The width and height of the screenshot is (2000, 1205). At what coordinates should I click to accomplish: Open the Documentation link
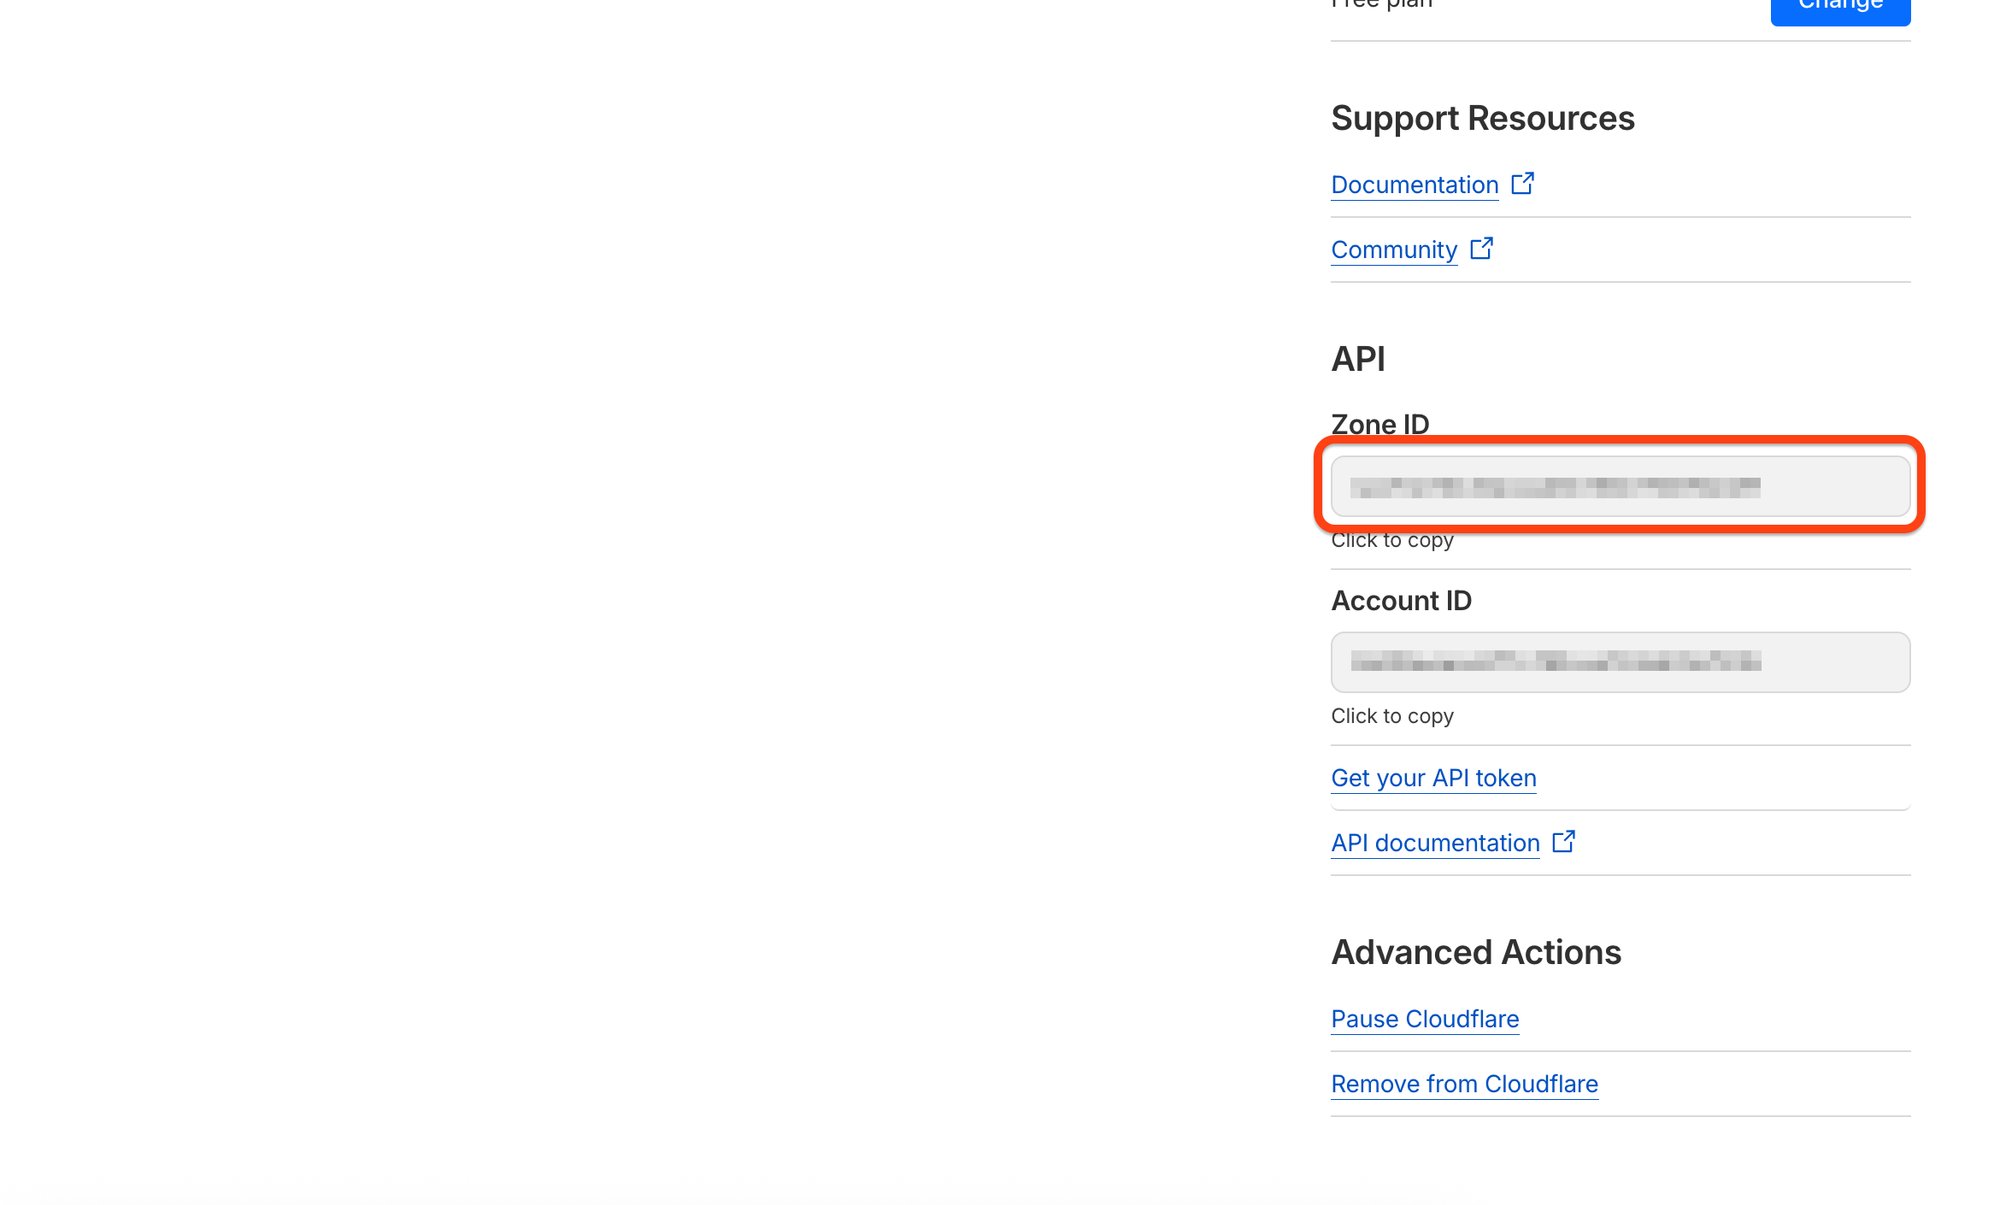click(1414, 185)
